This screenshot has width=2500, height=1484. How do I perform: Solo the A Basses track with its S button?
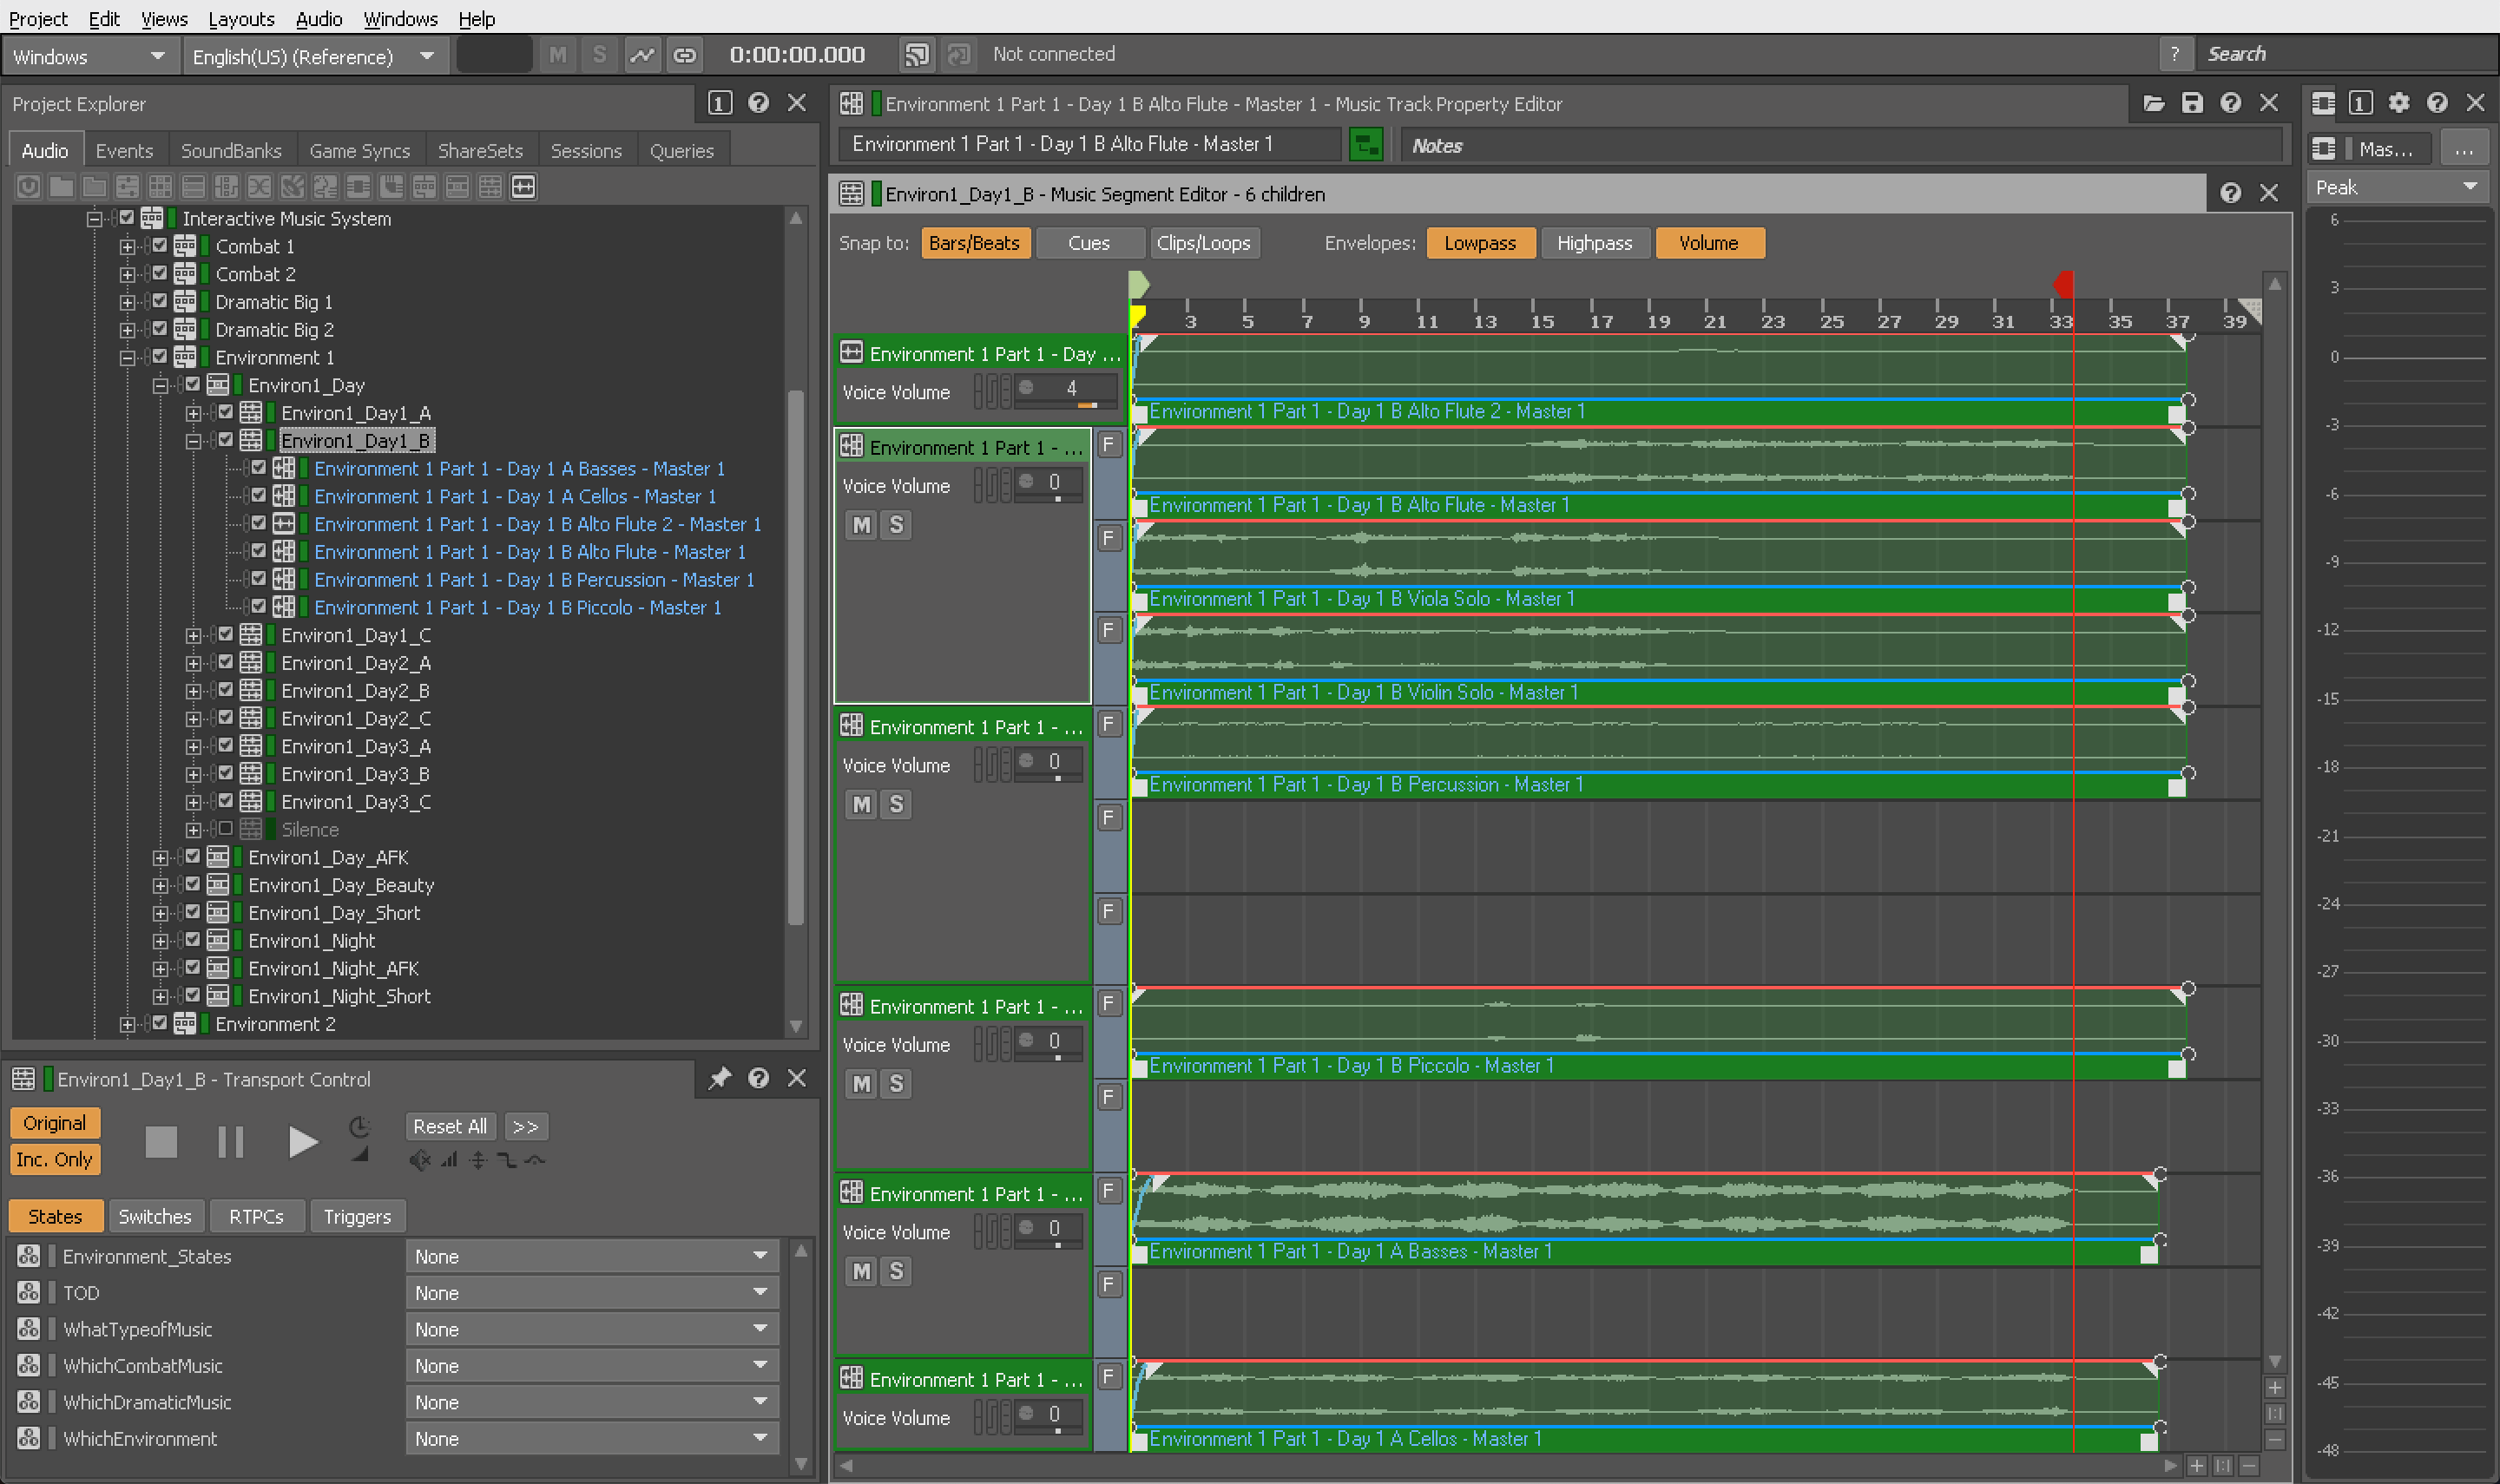tap(896, 1271)
